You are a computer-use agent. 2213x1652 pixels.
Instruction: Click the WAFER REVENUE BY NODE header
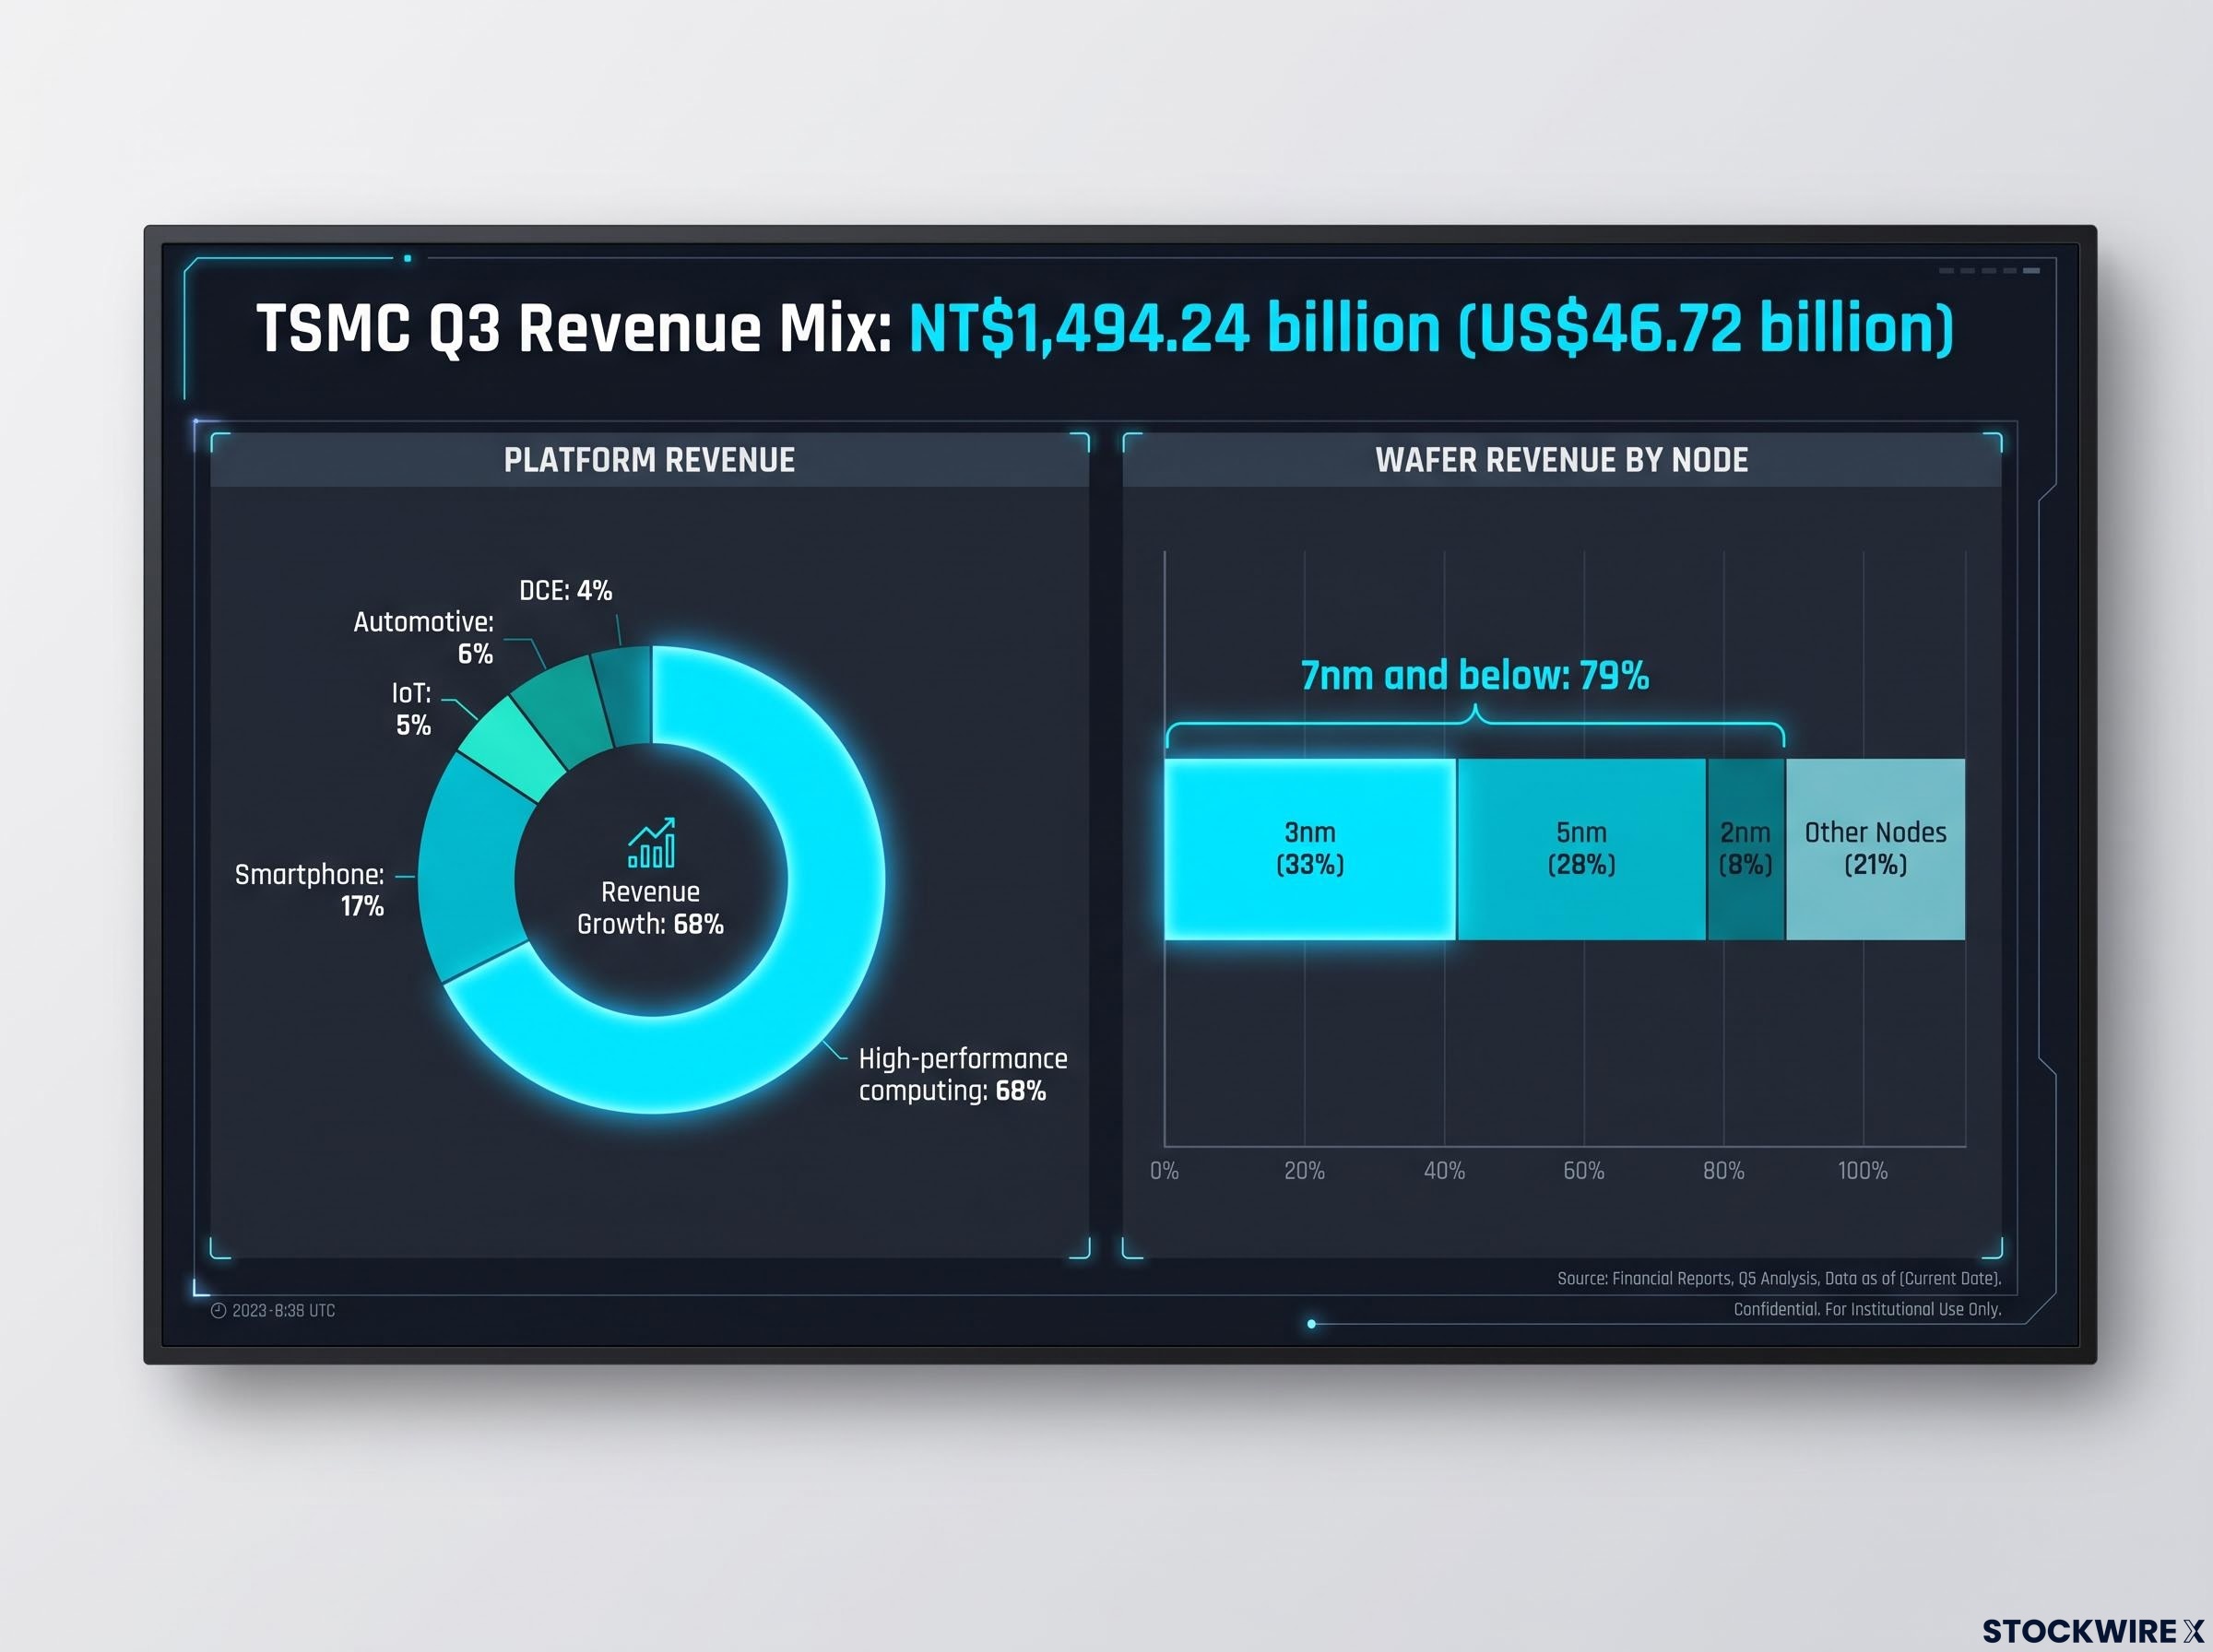tap(1562, 460)
